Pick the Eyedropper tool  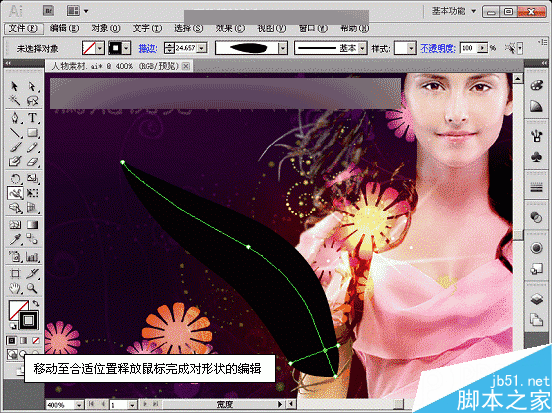15,239
